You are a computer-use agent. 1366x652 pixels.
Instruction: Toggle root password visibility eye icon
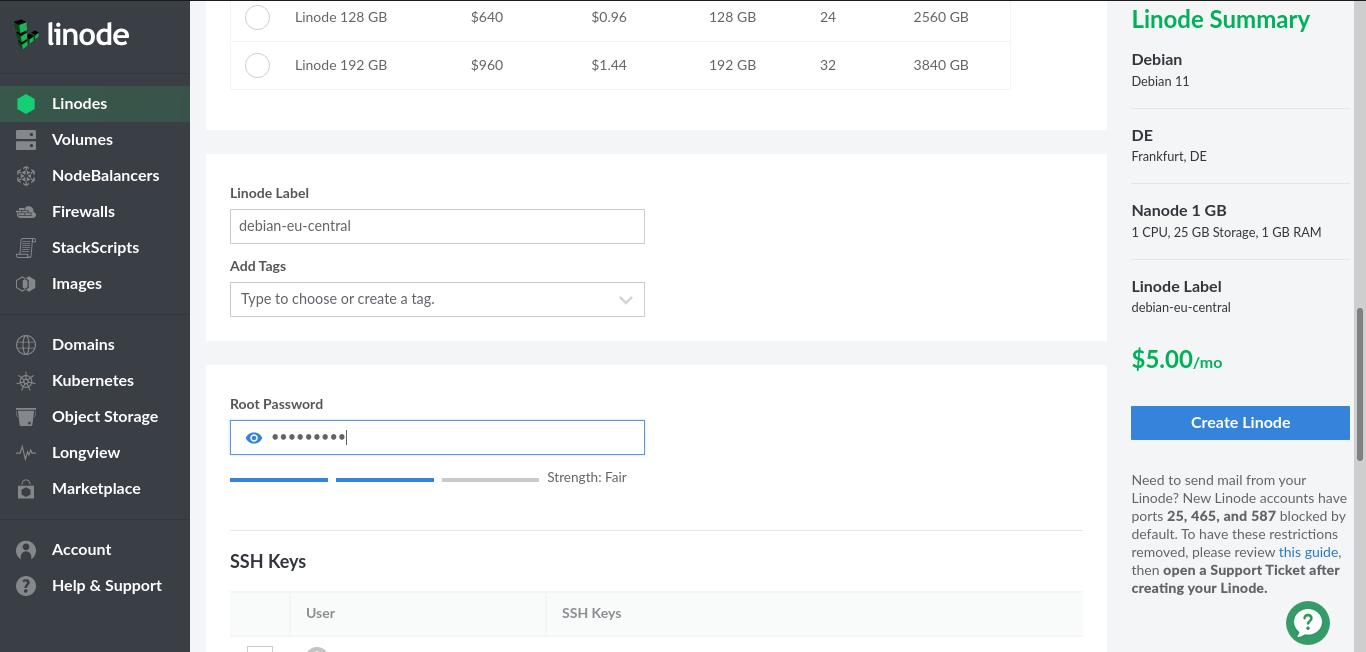click(x=254, y=438)
